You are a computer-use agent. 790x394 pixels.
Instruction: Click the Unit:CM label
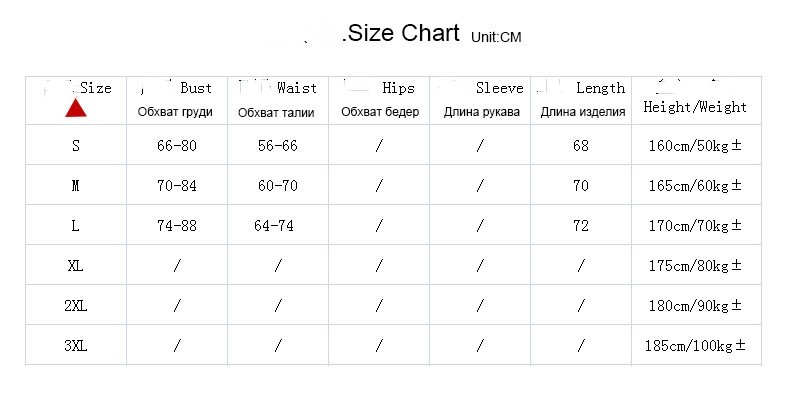click(496, 37)
